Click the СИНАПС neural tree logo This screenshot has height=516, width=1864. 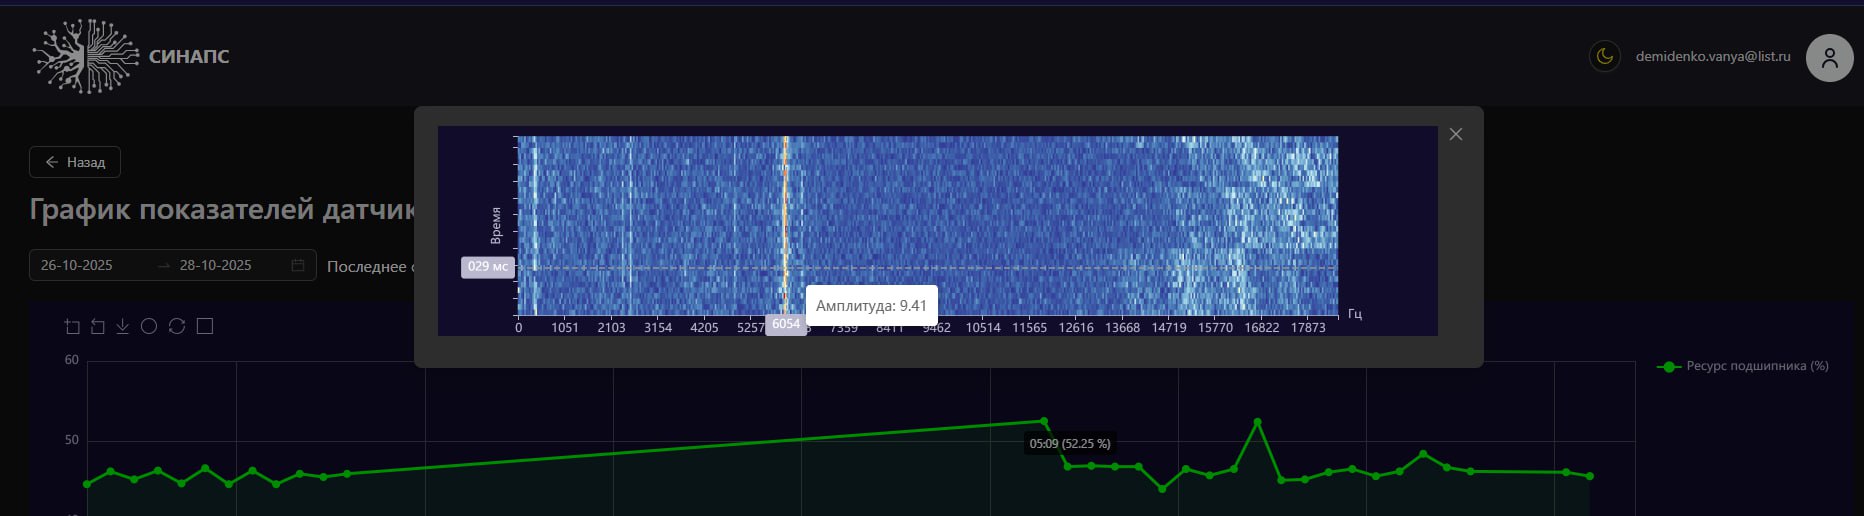86,56
